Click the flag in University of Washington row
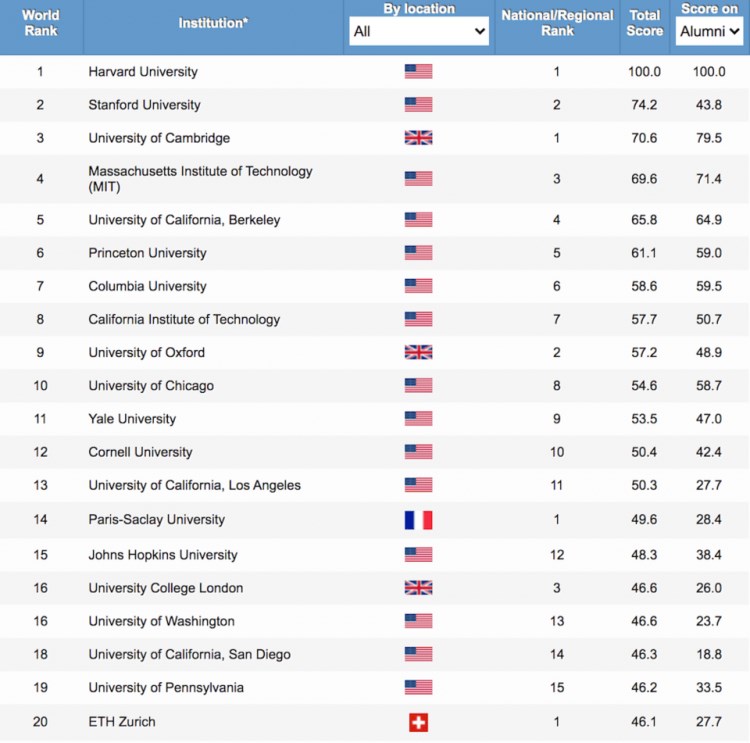This screenshot has width=750, height=743. click(419, 621)
